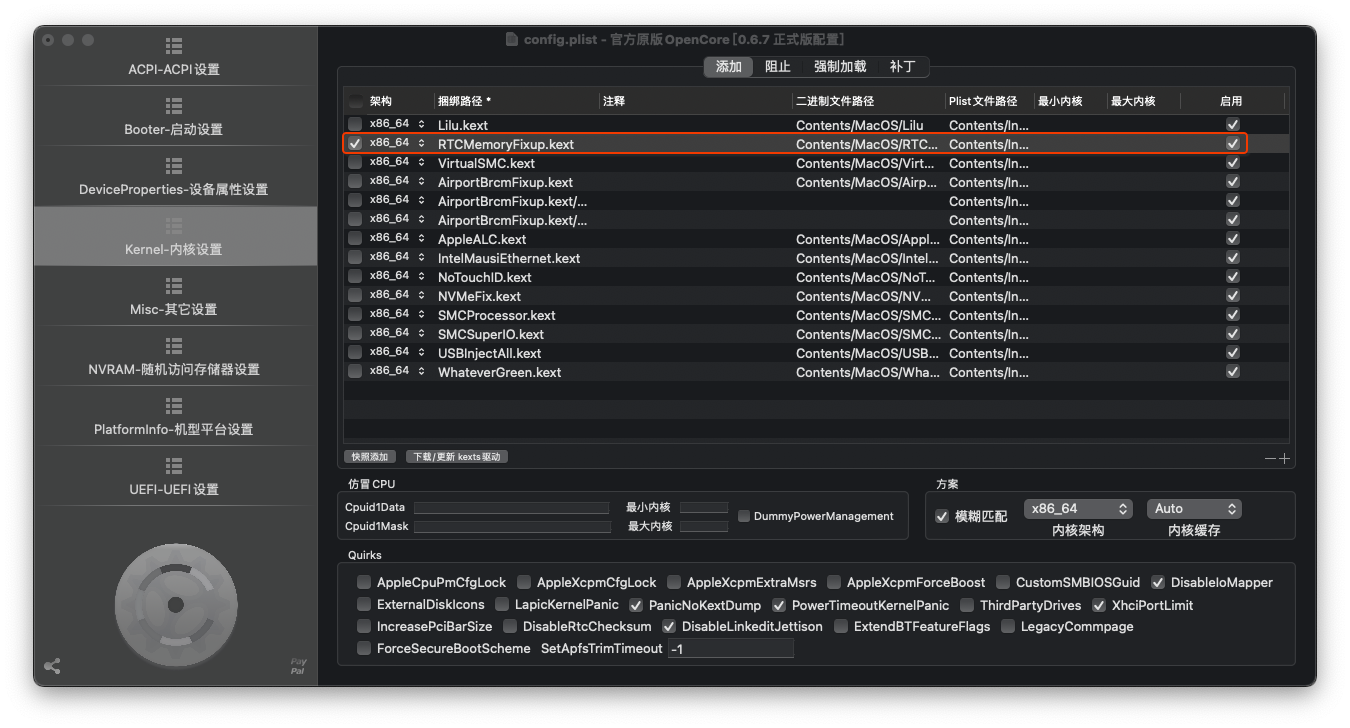This screenshot has width=1350, height=728.
Task: Select the IntelMausiEthernet.kext row name
Action: [x=509, y=258]
